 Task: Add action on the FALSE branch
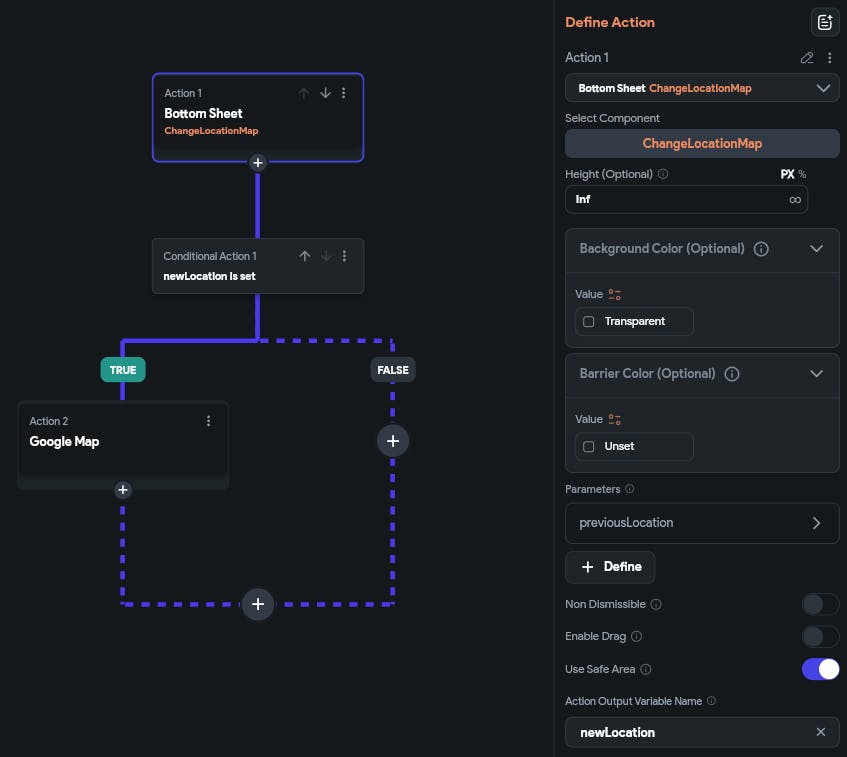[x=393, y=440]
